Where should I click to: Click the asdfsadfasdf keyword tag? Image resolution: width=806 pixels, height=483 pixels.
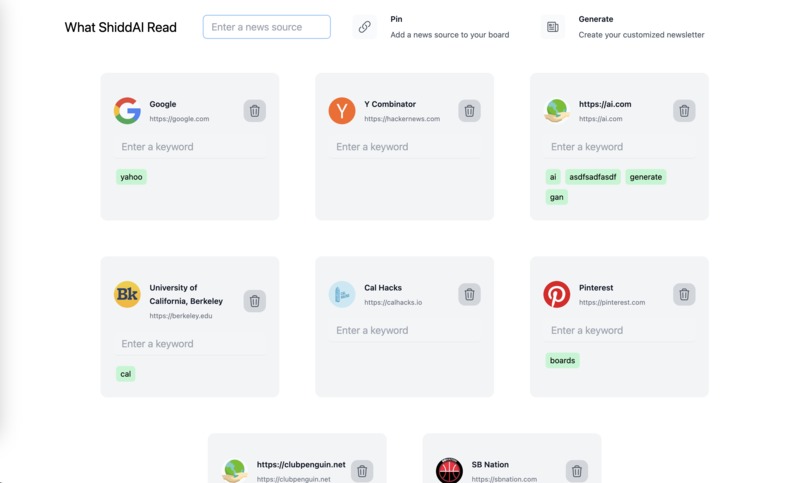(593, 177)
